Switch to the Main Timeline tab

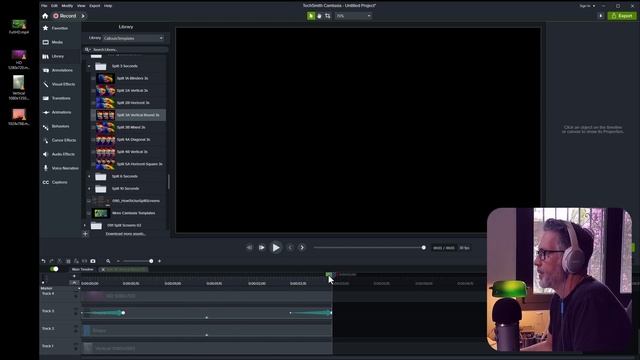point(82,269)
